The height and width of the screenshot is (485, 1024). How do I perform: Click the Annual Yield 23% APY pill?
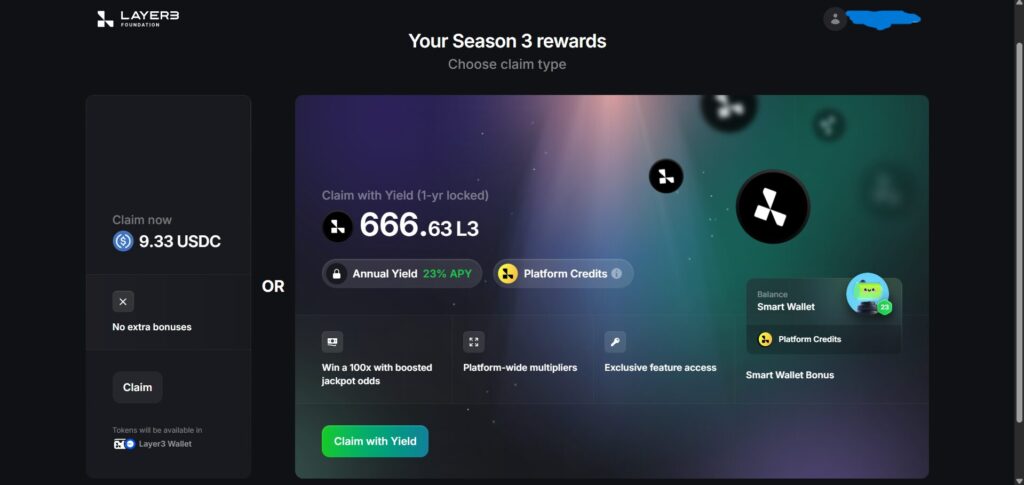(x=402, y=274)
